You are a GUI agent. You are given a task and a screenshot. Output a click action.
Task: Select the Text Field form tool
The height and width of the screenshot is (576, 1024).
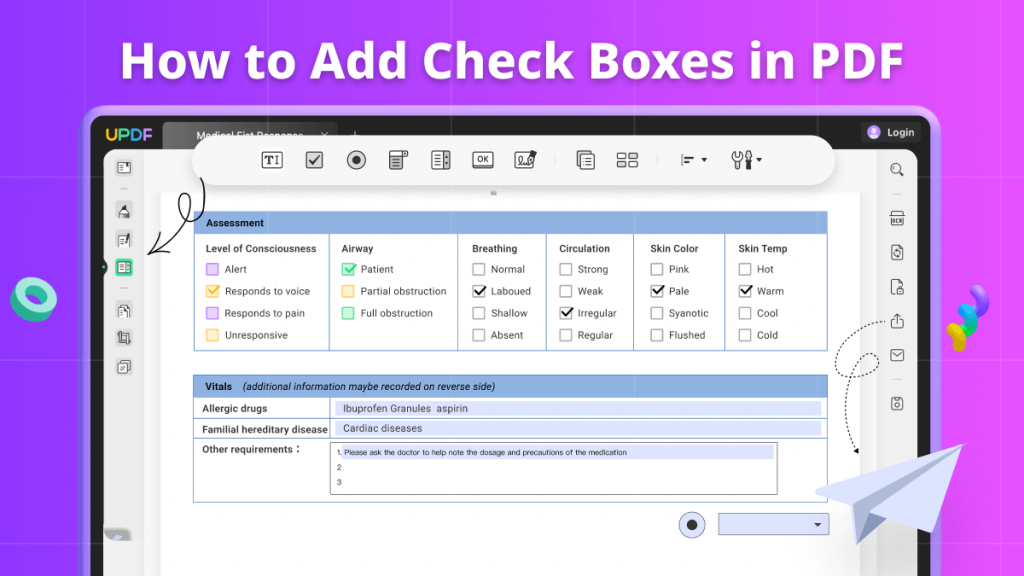pyautogui.click(x=271, y=160)
